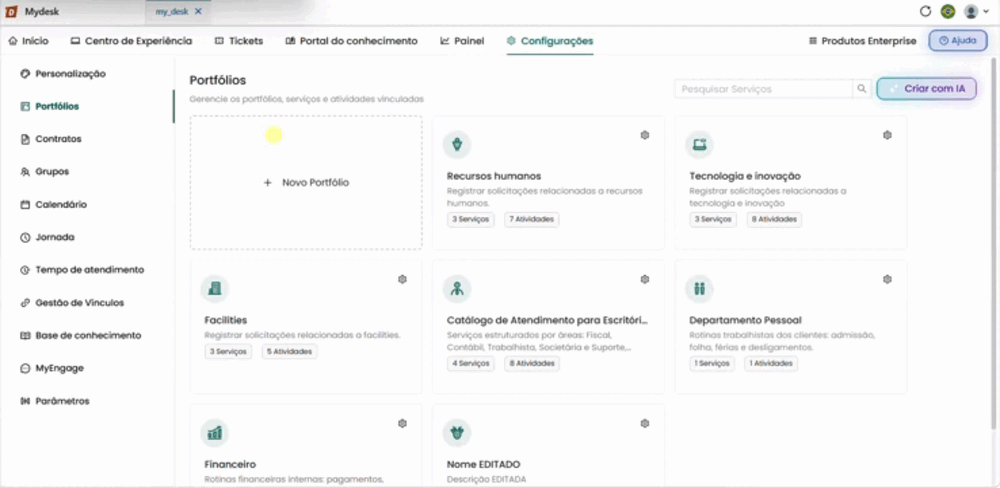Click the Novo Portfólio card

click(306, 182)
